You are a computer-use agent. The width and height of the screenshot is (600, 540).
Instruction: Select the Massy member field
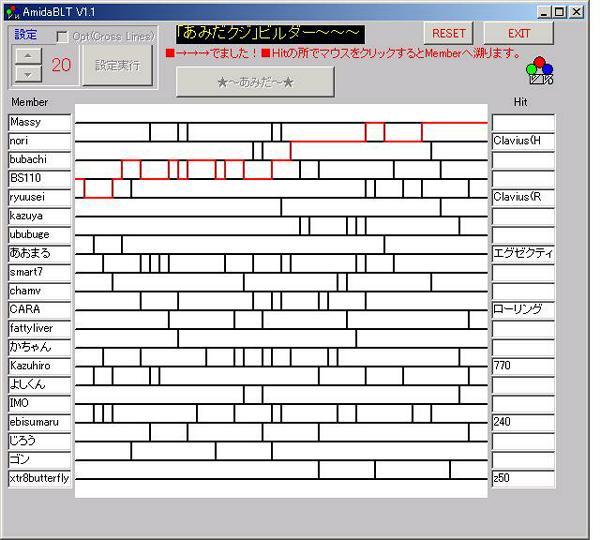tap(40, 122)
